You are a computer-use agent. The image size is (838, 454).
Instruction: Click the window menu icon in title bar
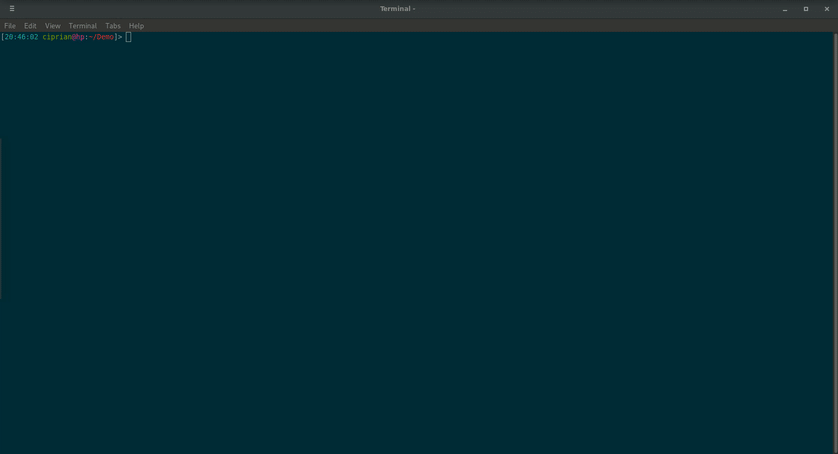click(x=12, y=9)
